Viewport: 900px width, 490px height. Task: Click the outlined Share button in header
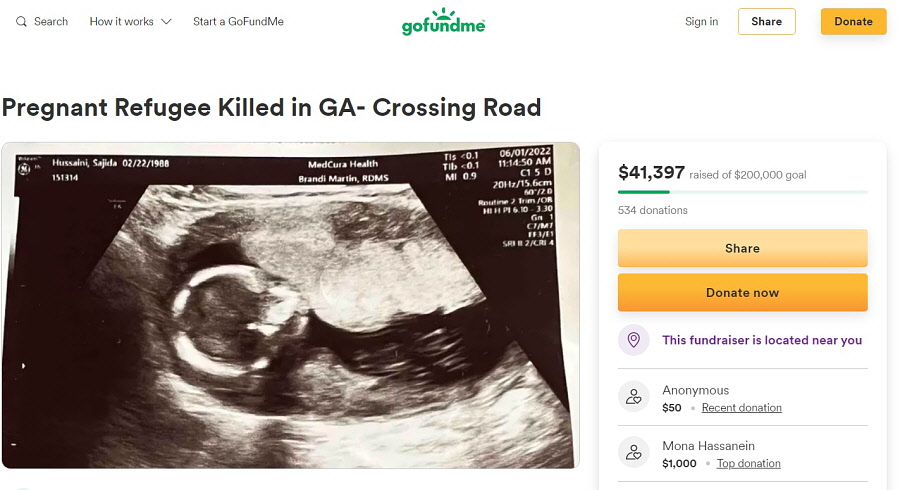click(x=766, y=21)
